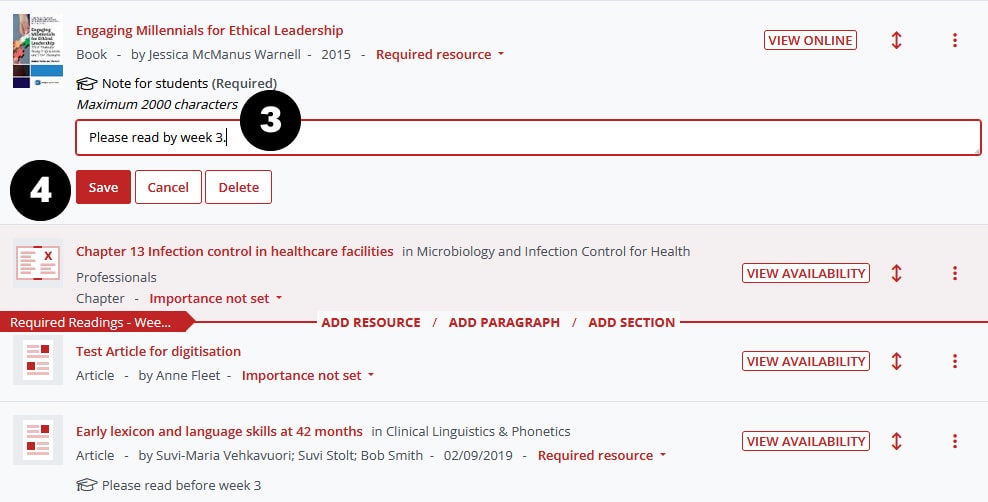Click the reorder arrows for the Chapter 13 item
Screen dimensions: 988x502
[896, 273]
